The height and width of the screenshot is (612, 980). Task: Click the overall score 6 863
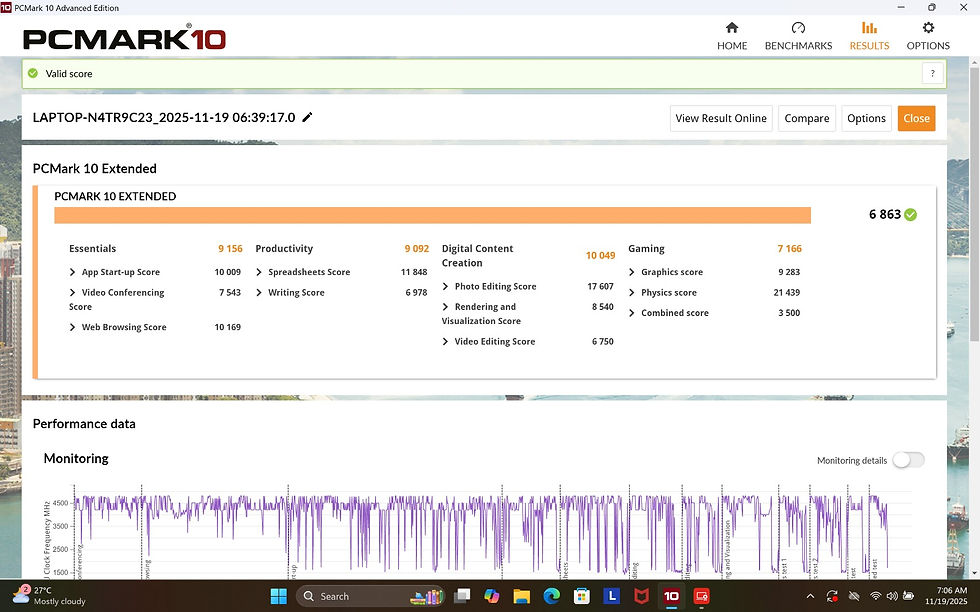click(884, 214)
